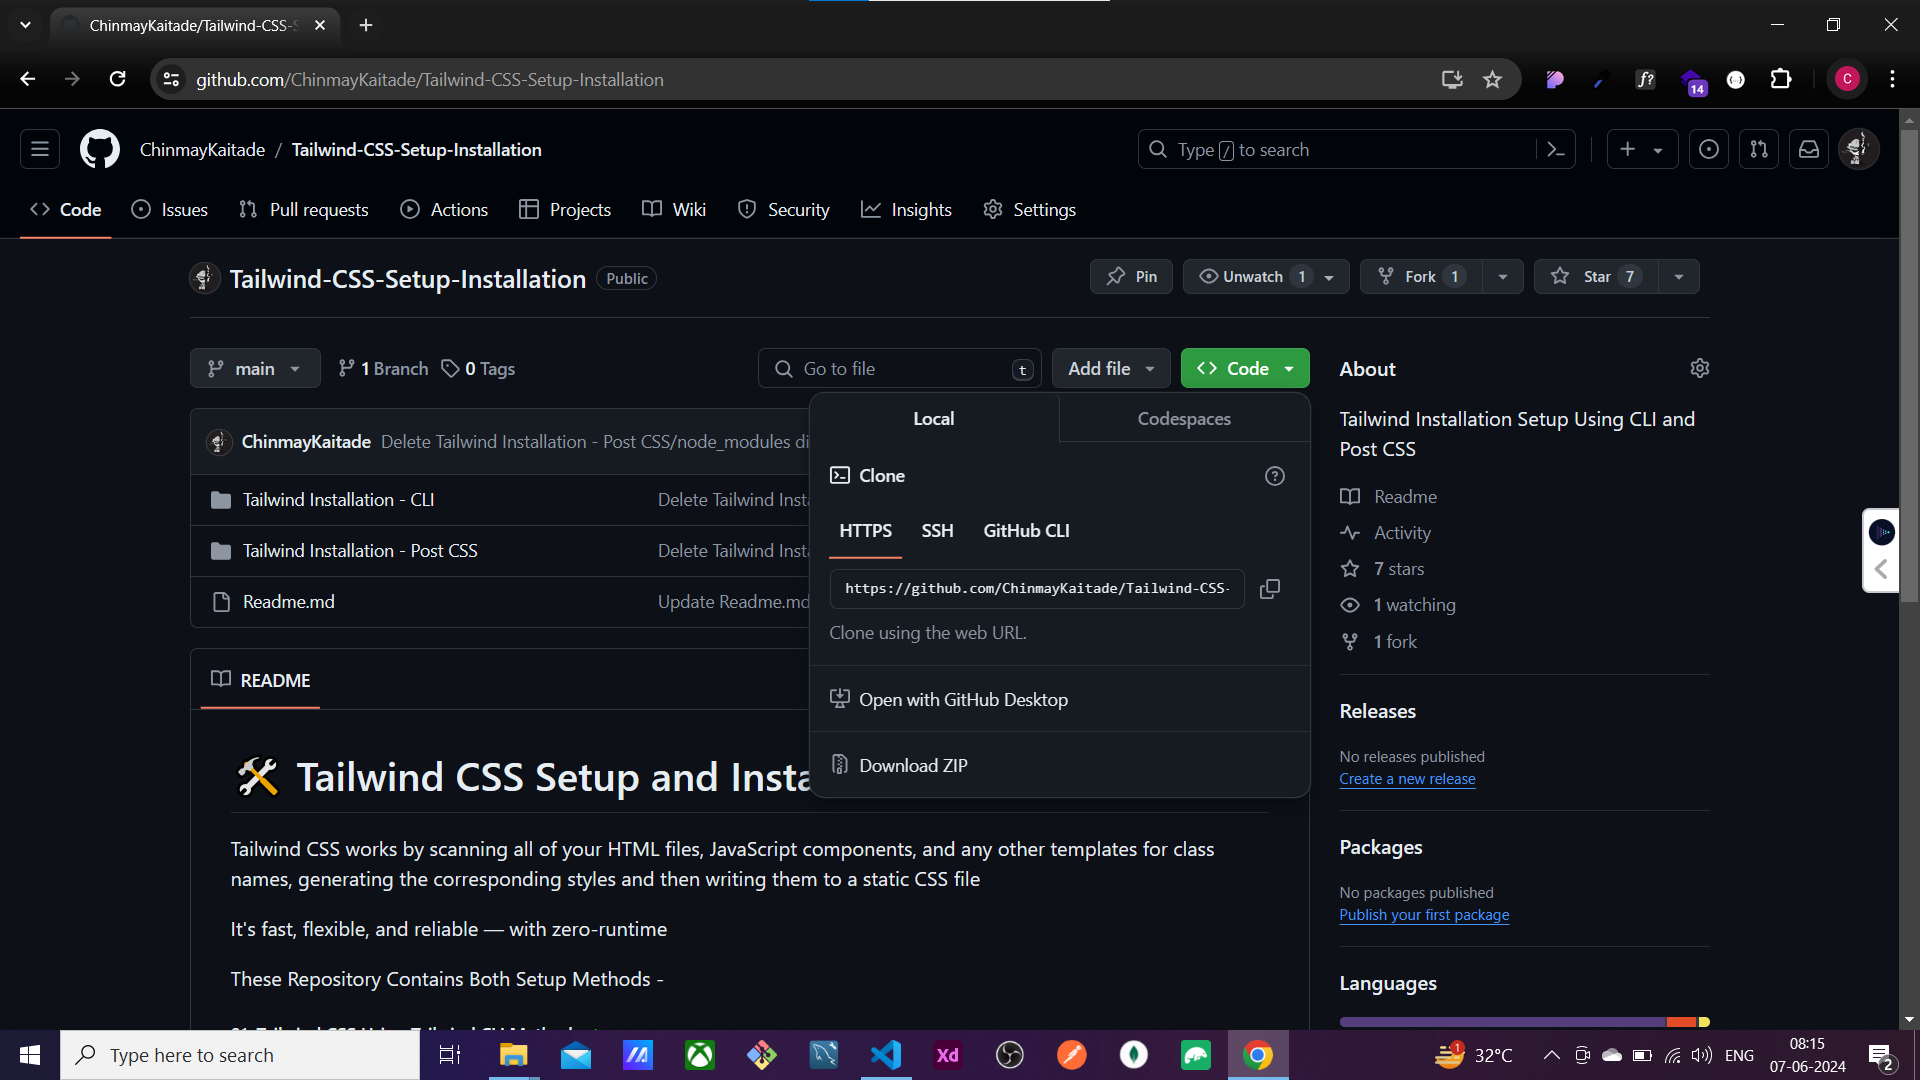Open the hamburger navigation menu
Viewport: 1920px width, 1080px height.
[x=40, y=150]
